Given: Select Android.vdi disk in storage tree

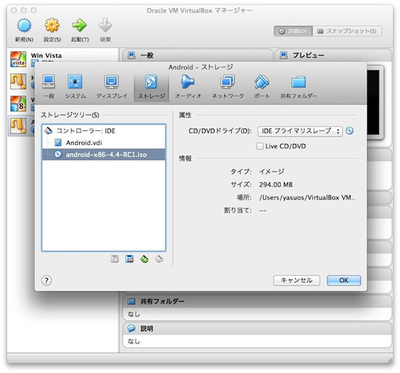Looking at the screenshot, I should 104,143.
